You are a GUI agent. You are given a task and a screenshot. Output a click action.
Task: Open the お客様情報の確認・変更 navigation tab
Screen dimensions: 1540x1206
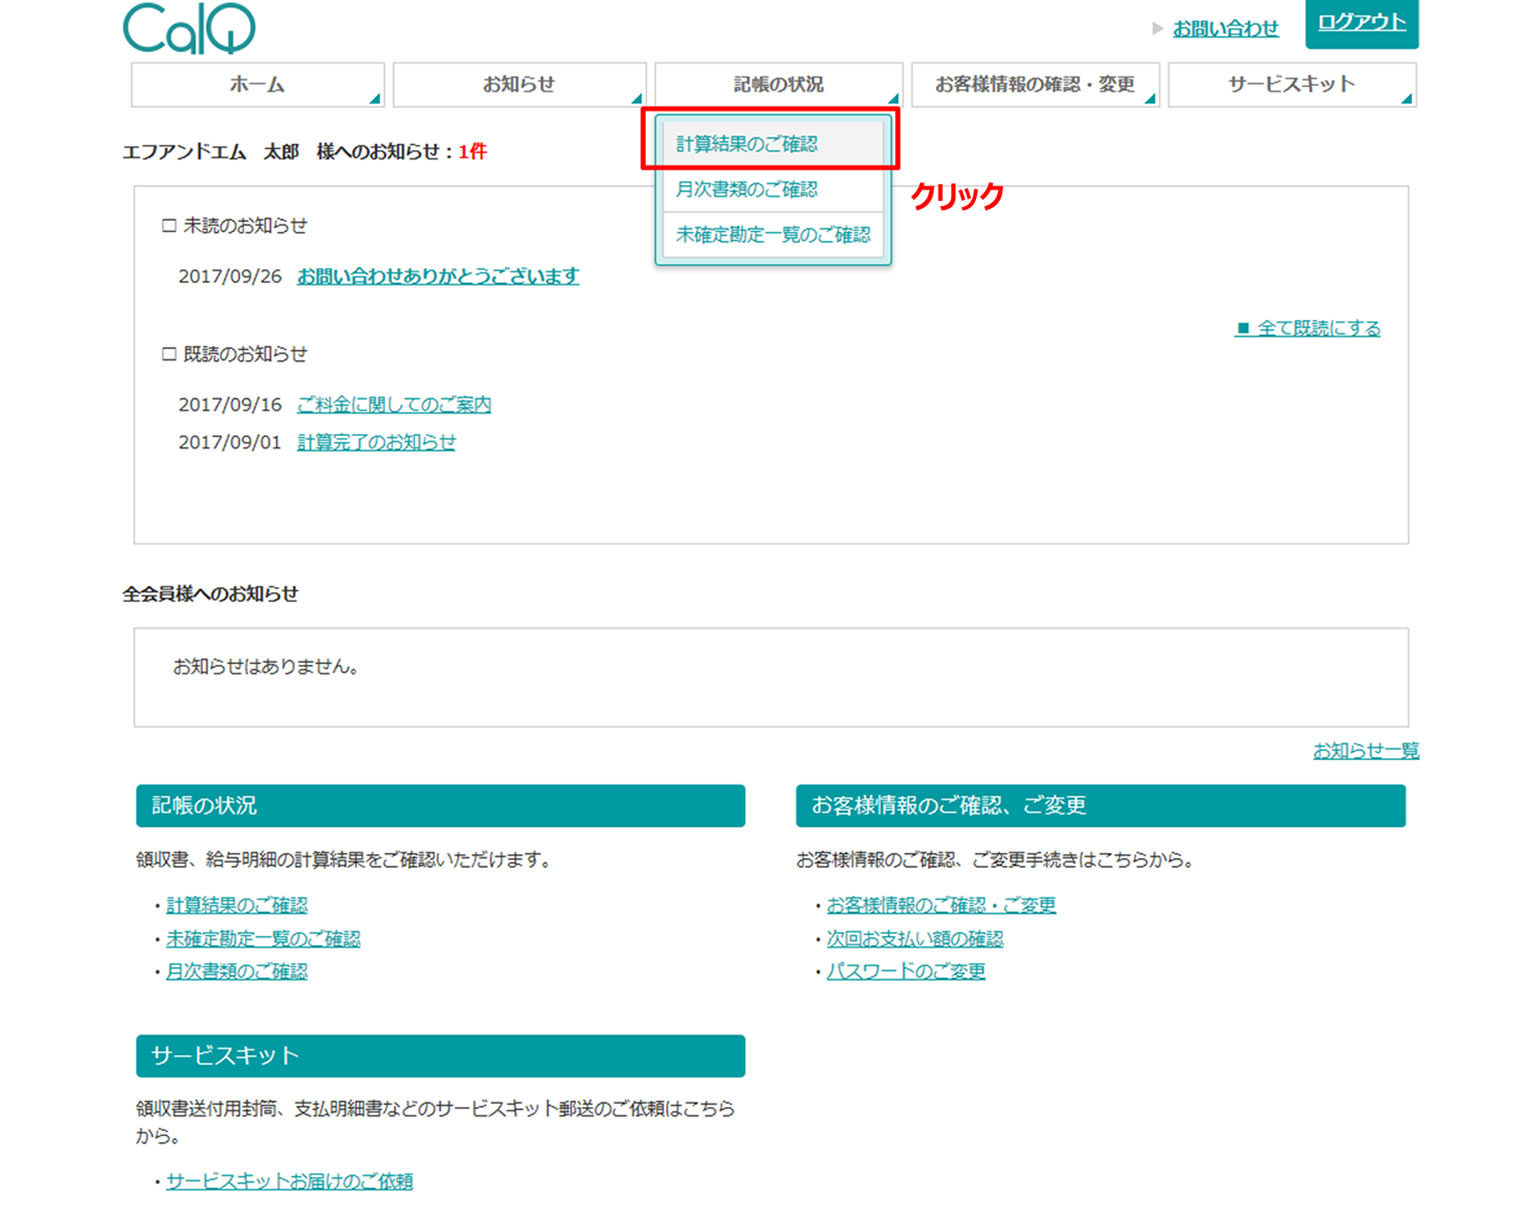[x=1035, y=85]
